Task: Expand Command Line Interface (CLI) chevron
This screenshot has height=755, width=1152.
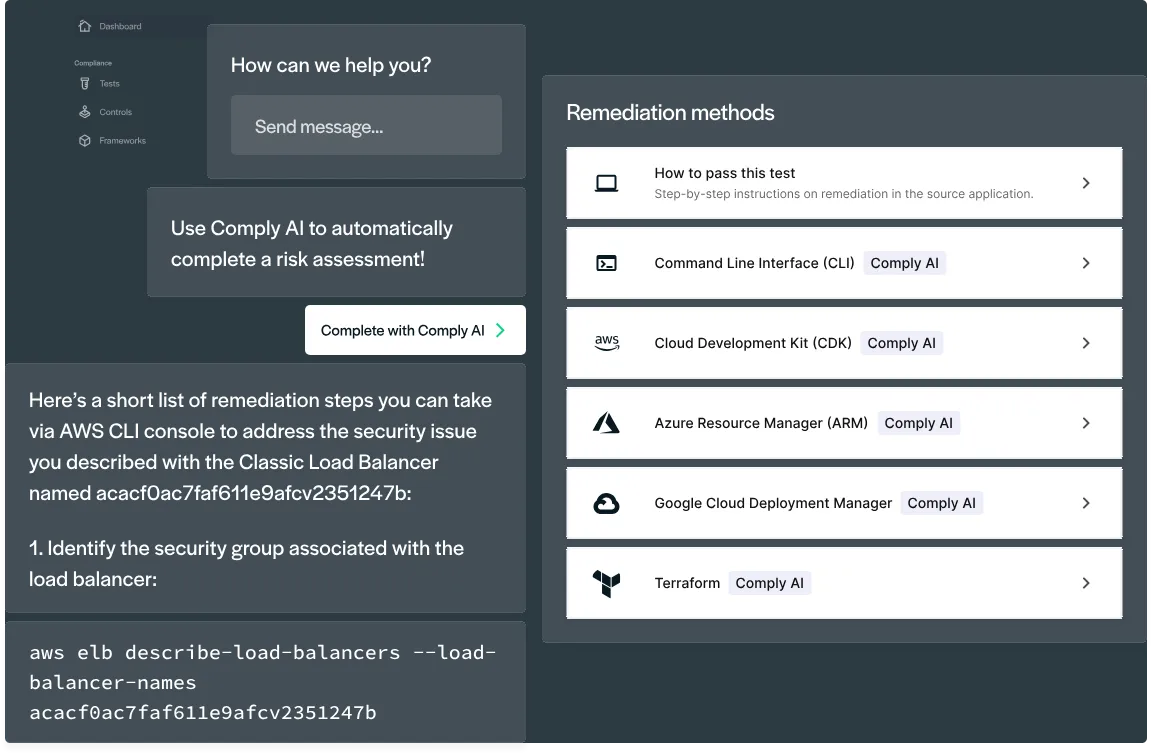Action: click(x=1086, y=263)
